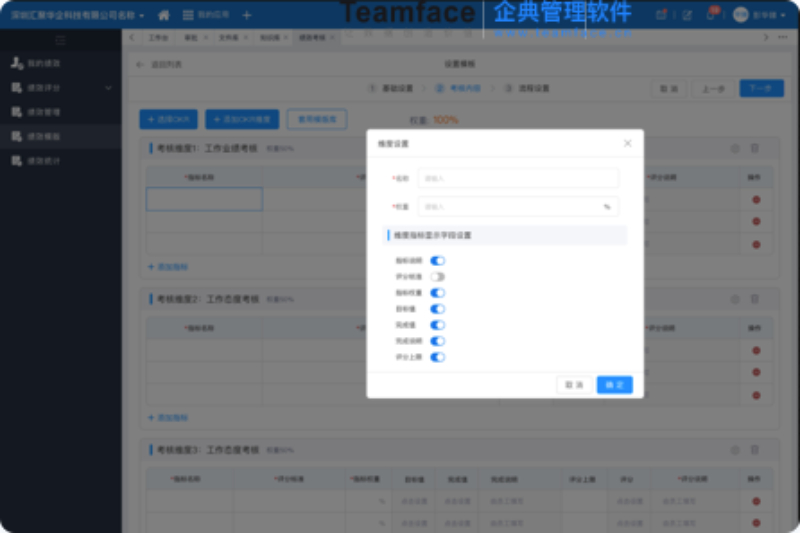The image size is (800, 533).
Task: Delete 考核维度2 with trash icon
Action: [755, 299]
